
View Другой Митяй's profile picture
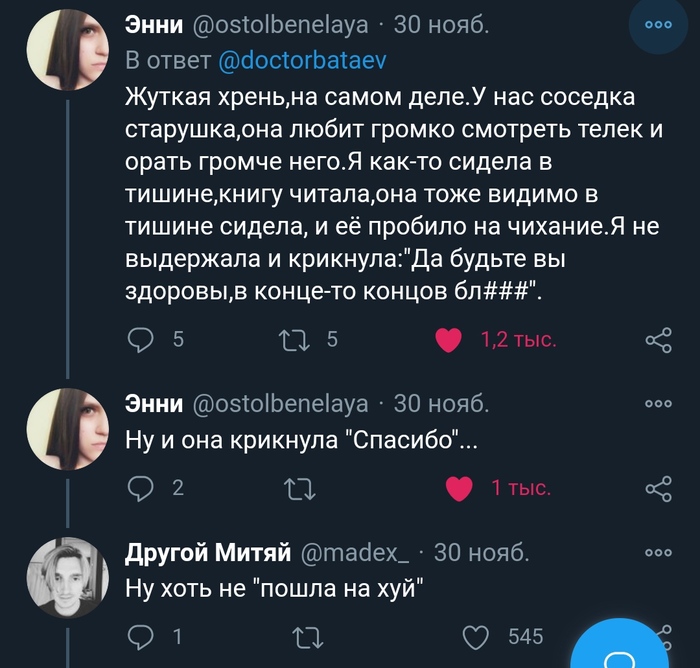[66, 580]
